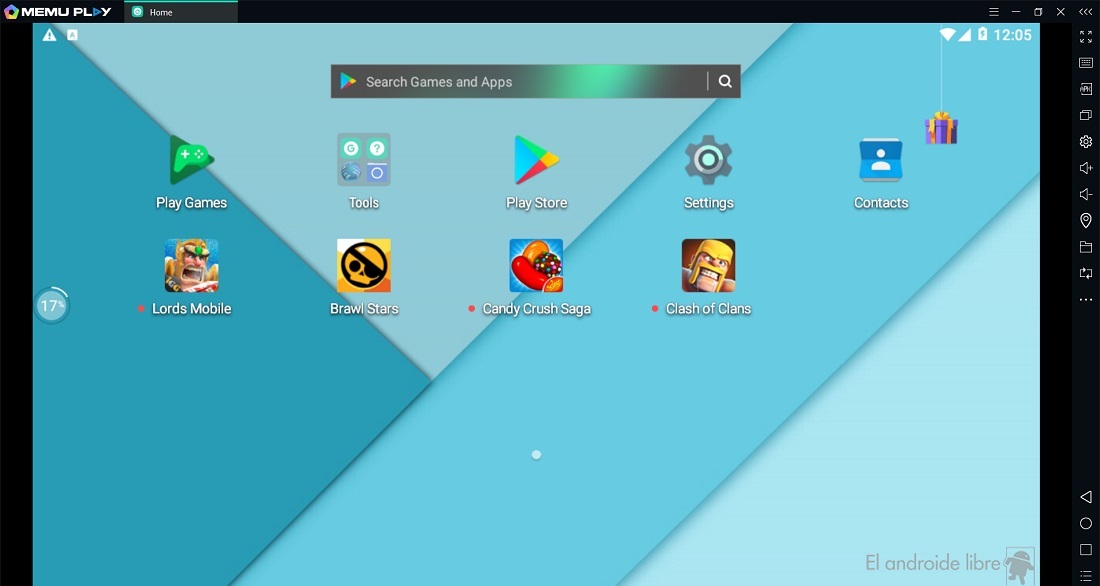Screen dimensions: 1100x586
Task: Show more sidebar tools (three dots)
Action: 1085,300
